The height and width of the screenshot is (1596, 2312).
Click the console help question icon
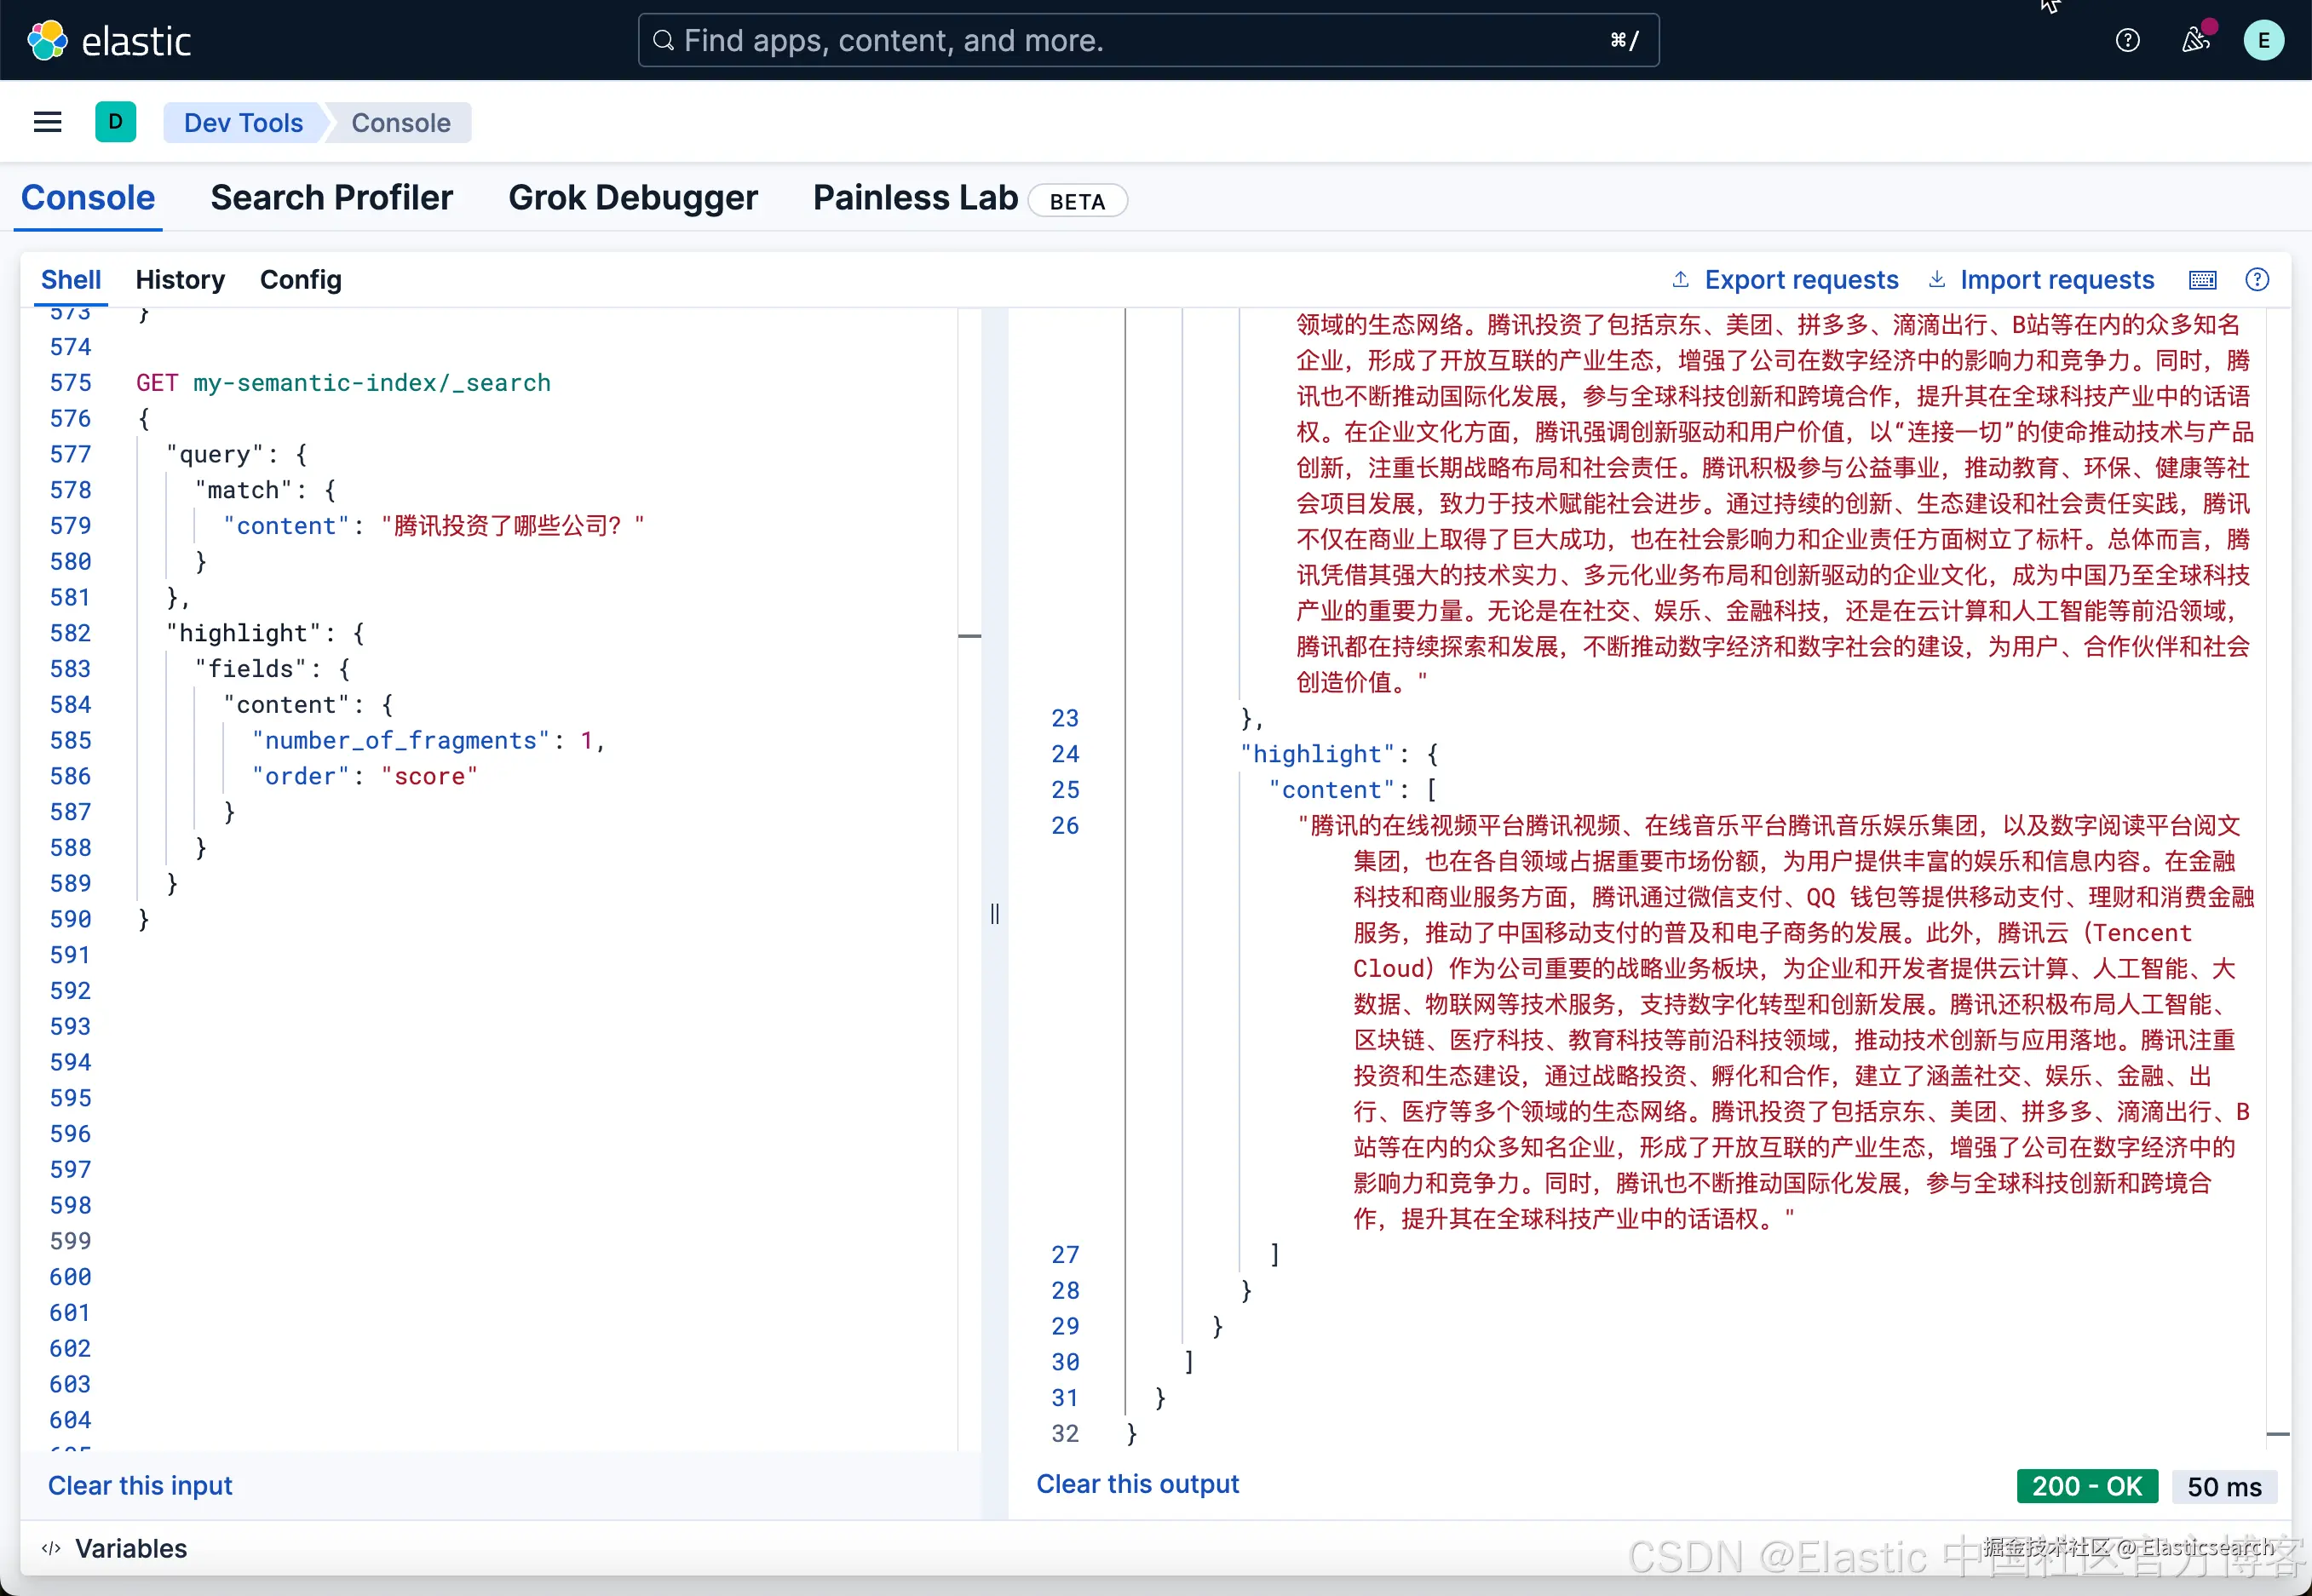coord(2256,280)
